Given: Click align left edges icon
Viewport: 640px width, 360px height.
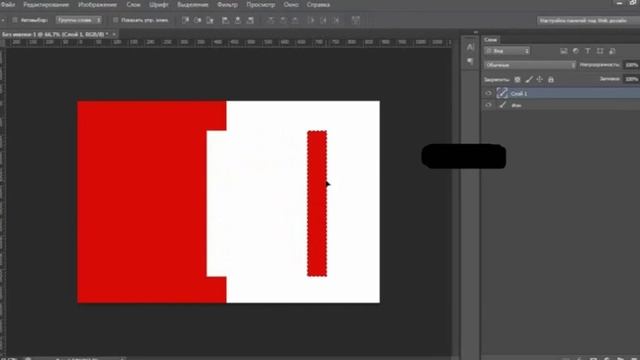Looking at the screenshot, I should (x=225, y=20).
